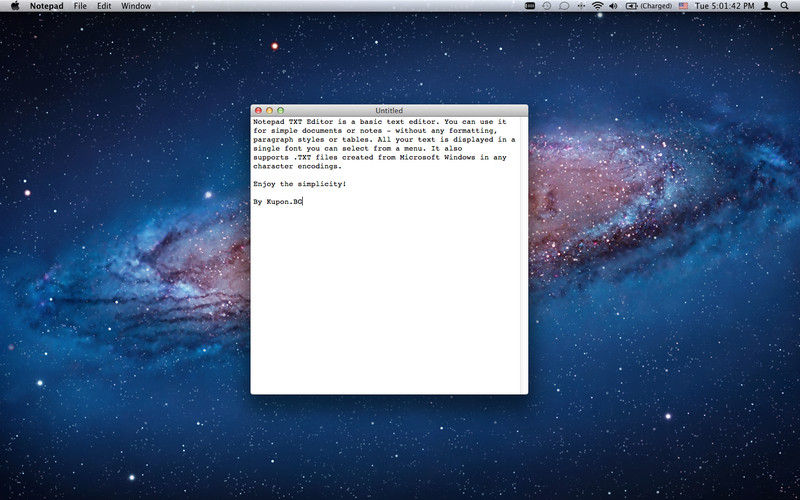
Task: Open the user account silhouette menu
Action: (x=766, y=6)
